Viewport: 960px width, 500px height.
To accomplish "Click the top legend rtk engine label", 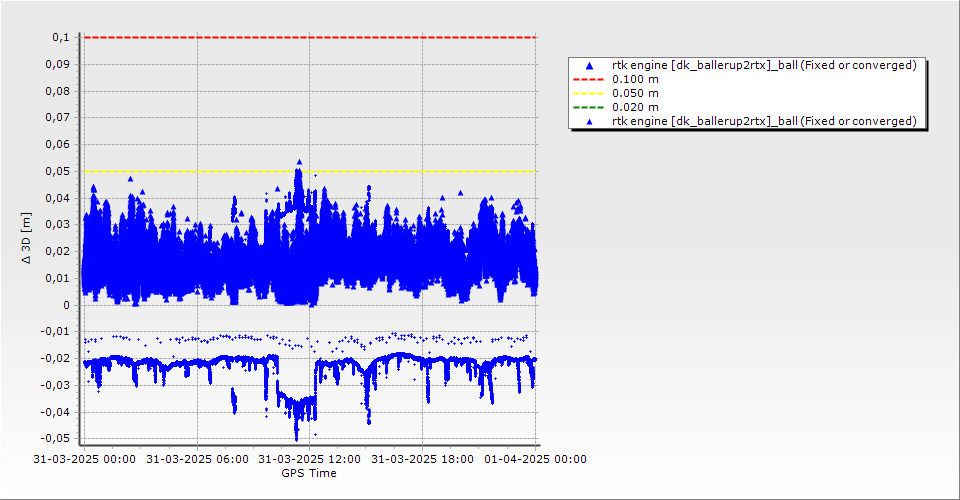I will pos(764,65).
